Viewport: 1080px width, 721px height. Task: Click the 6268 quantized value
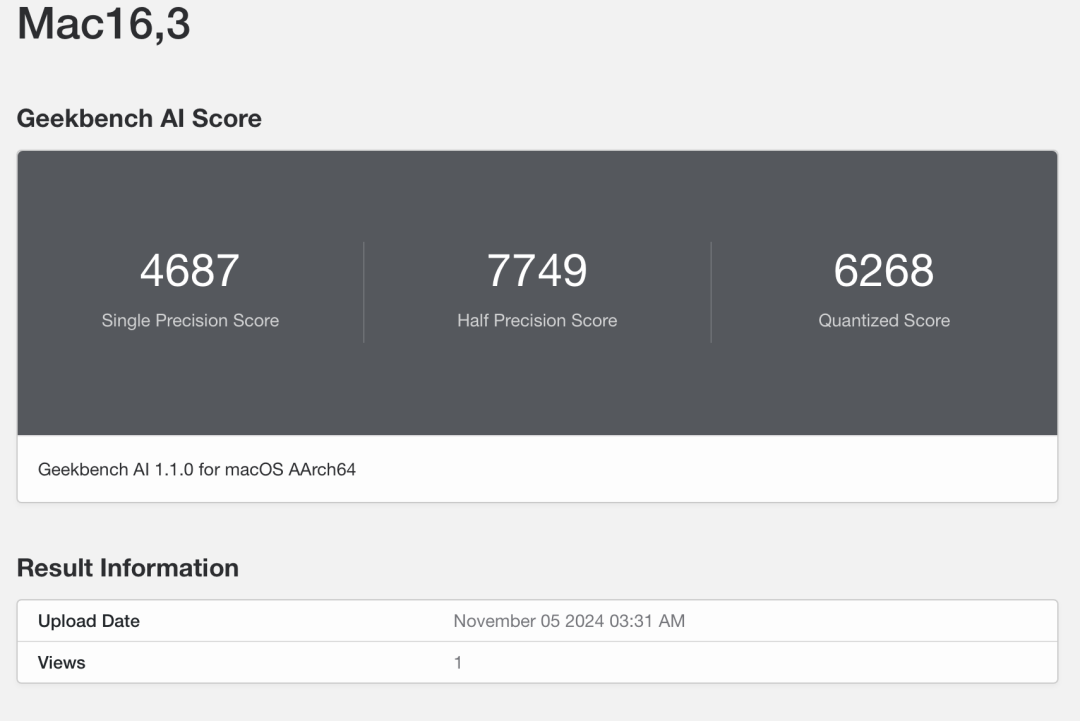(884, 270)
